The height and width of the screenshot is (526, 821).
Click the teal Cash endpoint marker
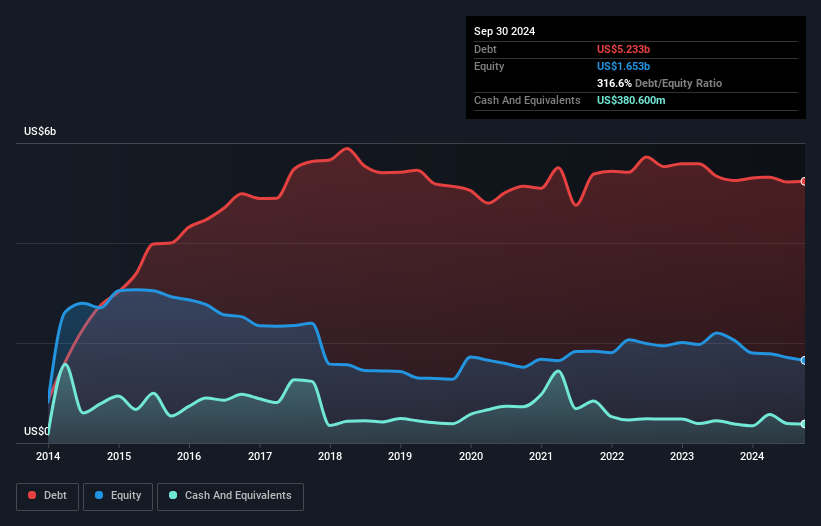804,424
